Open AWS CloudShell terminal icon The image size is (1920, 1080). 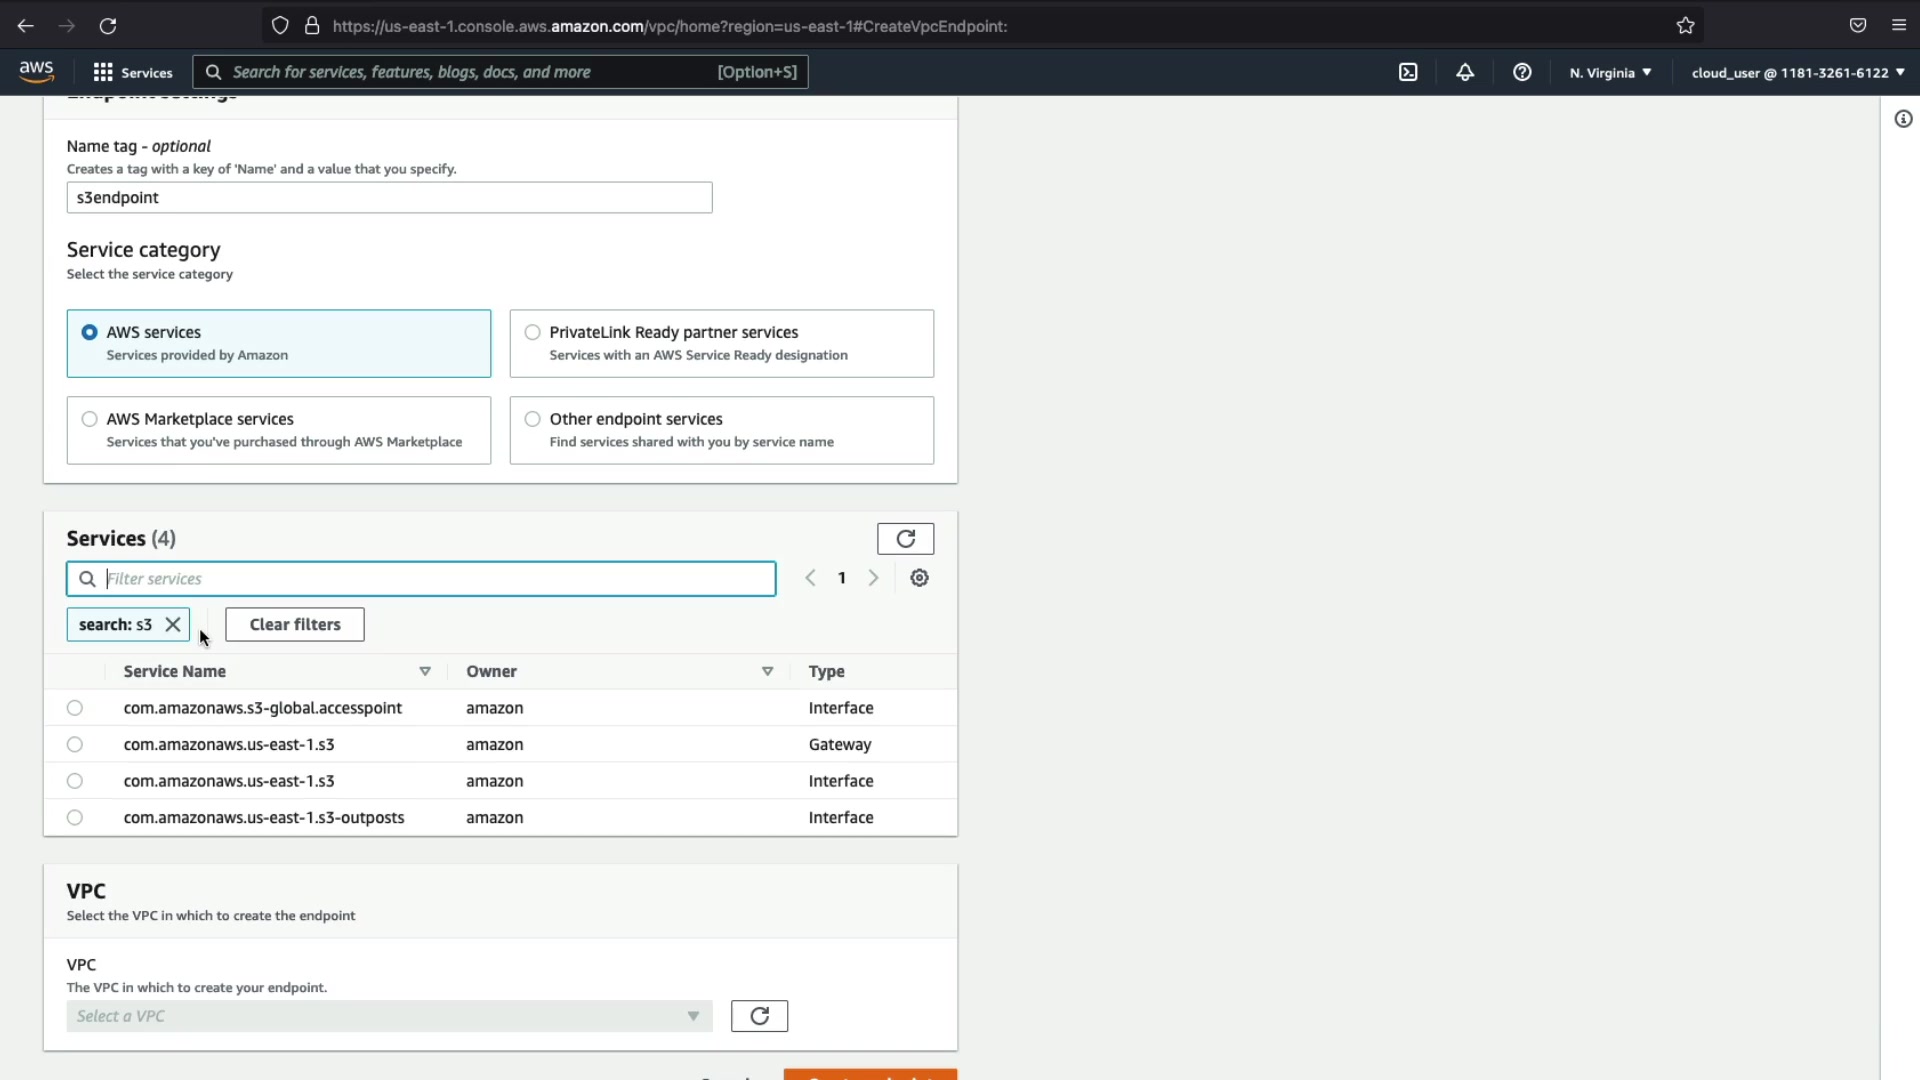pyautogui.click(x=1408, y=72)
